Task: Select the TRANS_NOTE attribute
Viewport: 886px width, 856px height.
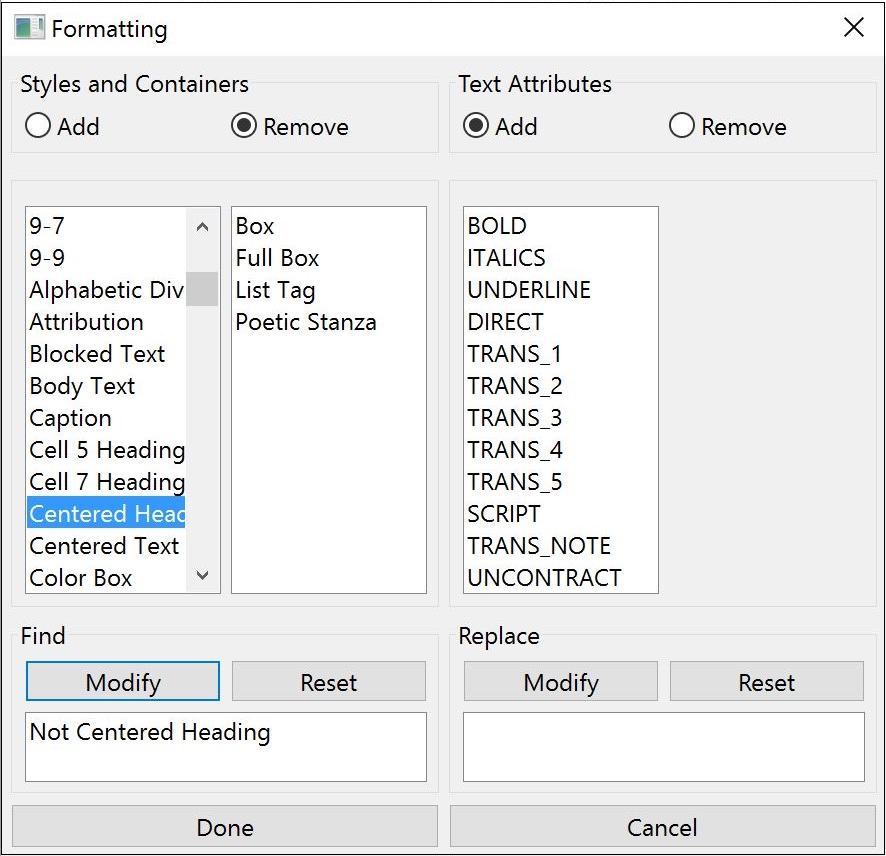Action: pos(539,546)
